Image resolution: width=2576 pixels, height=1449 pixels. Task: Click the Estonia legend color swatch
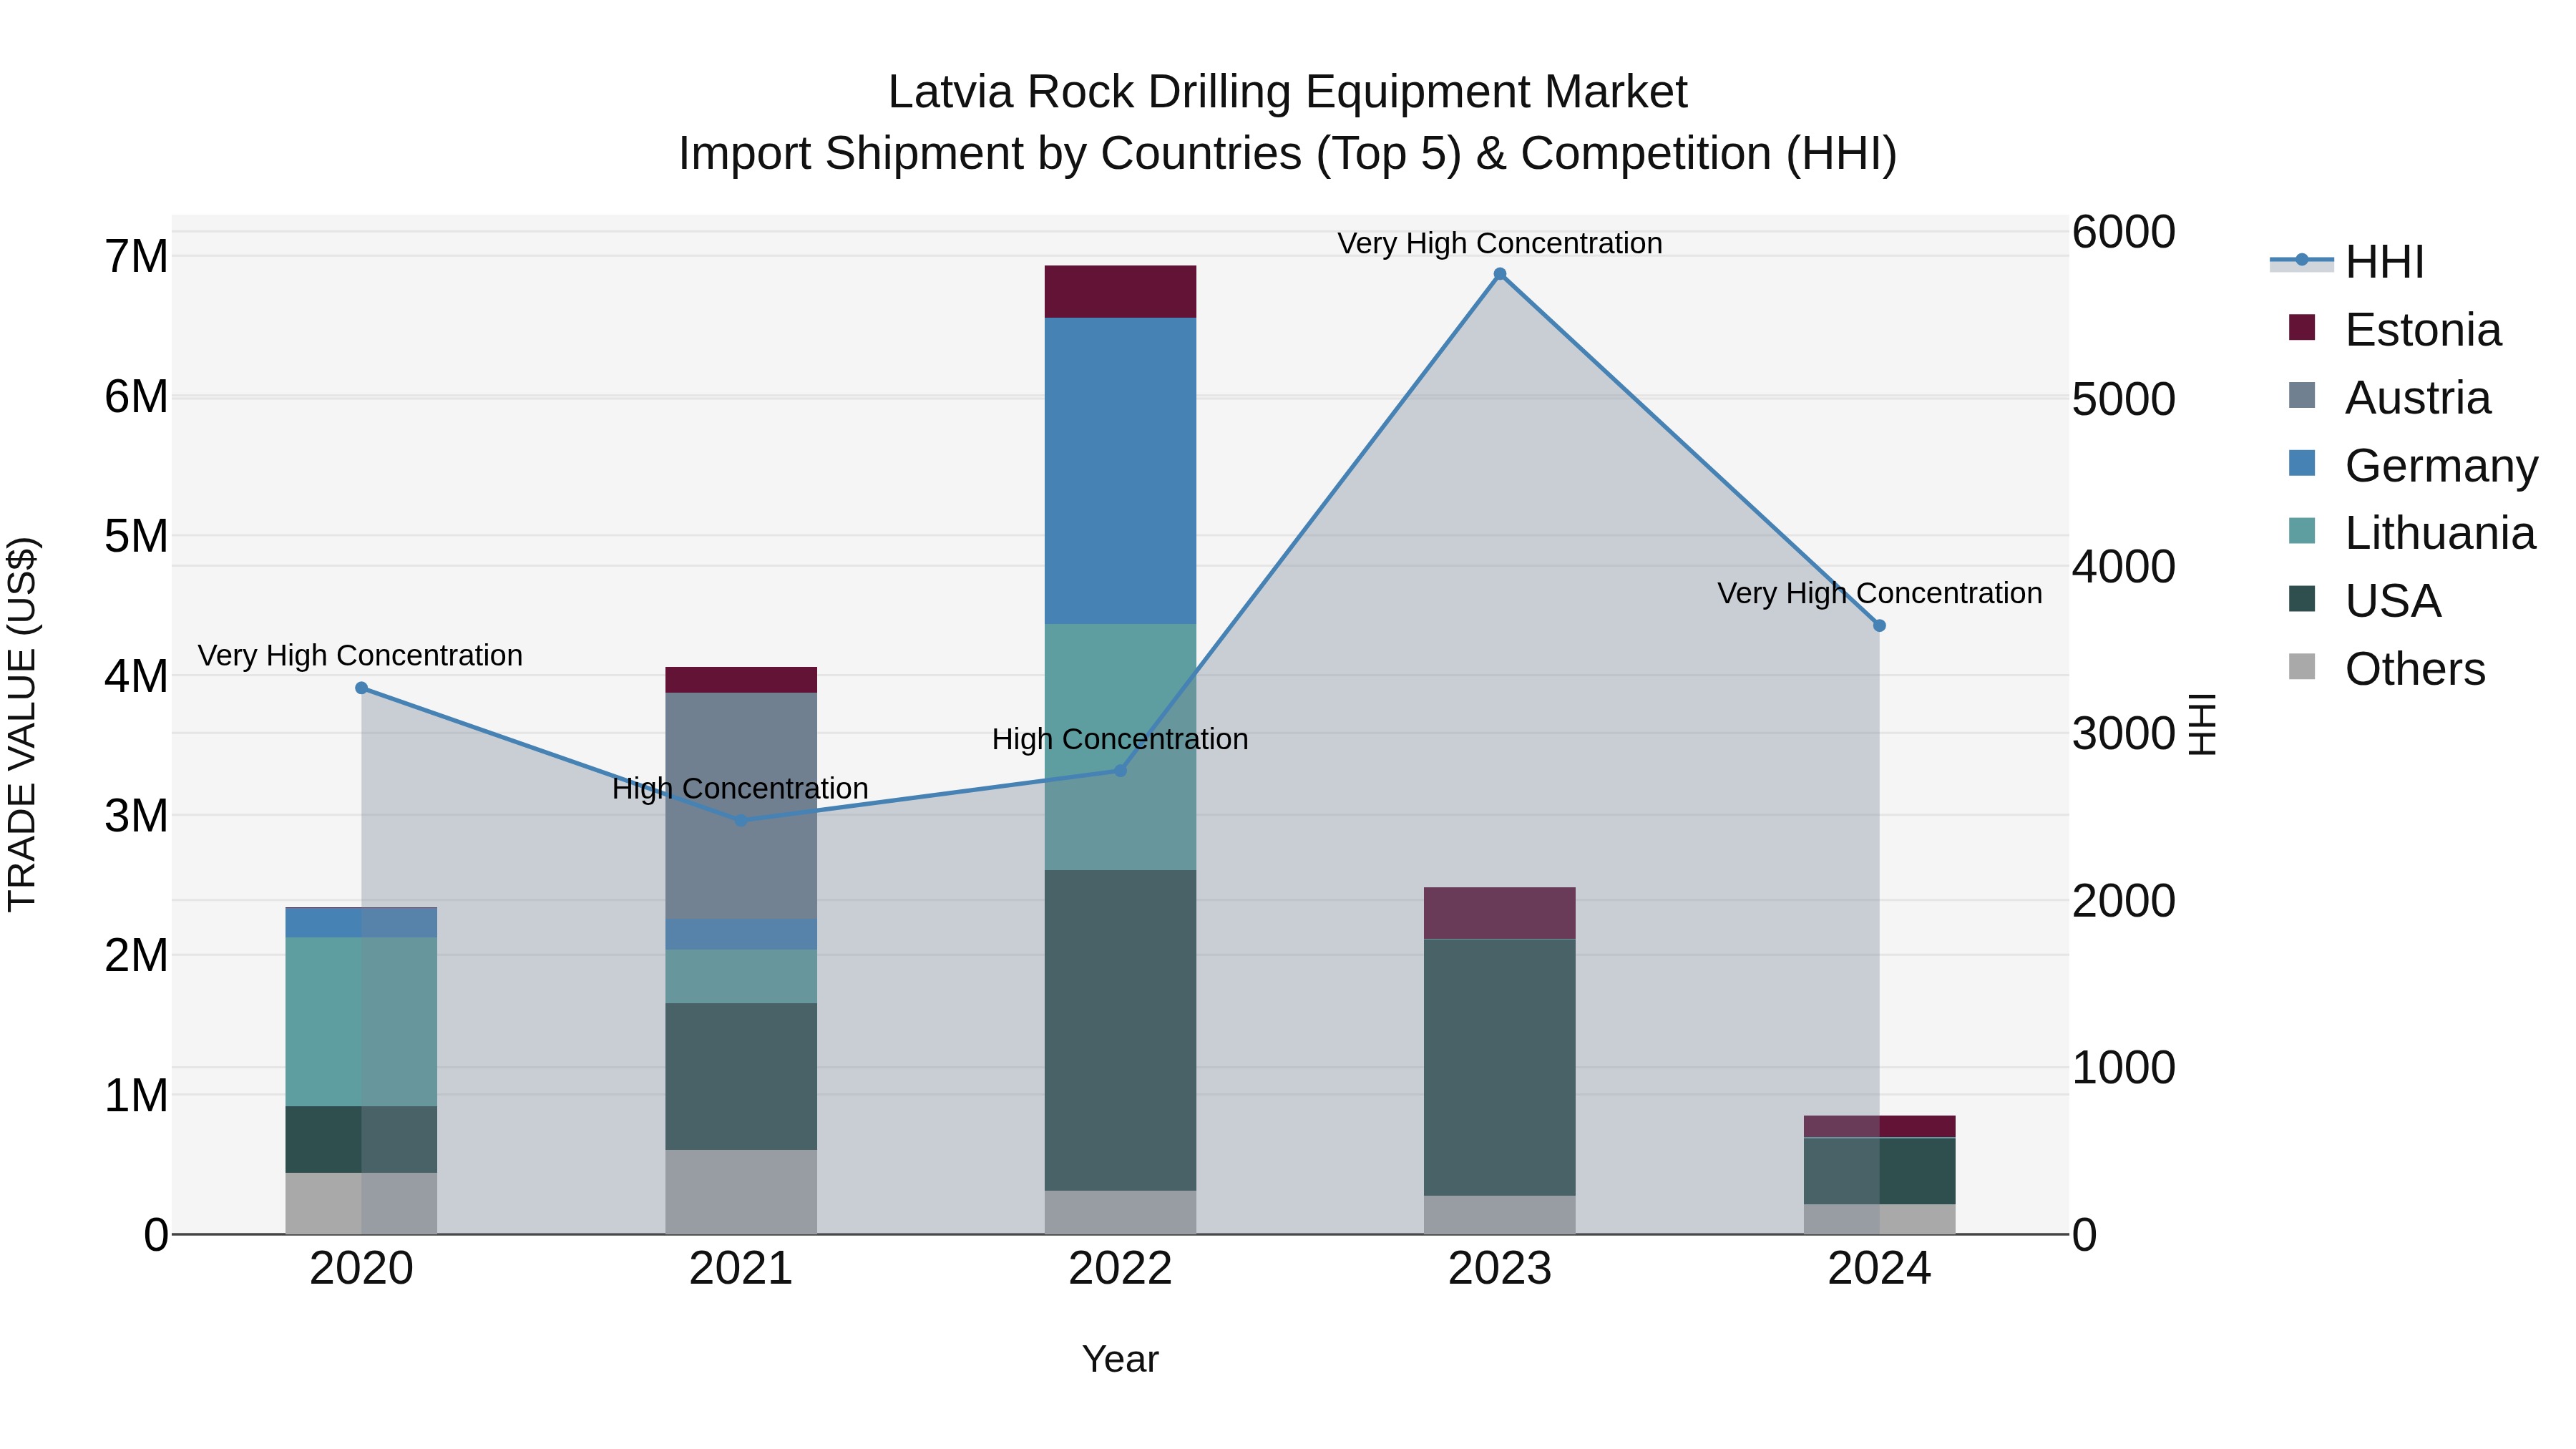click(x=2302, y=328)
